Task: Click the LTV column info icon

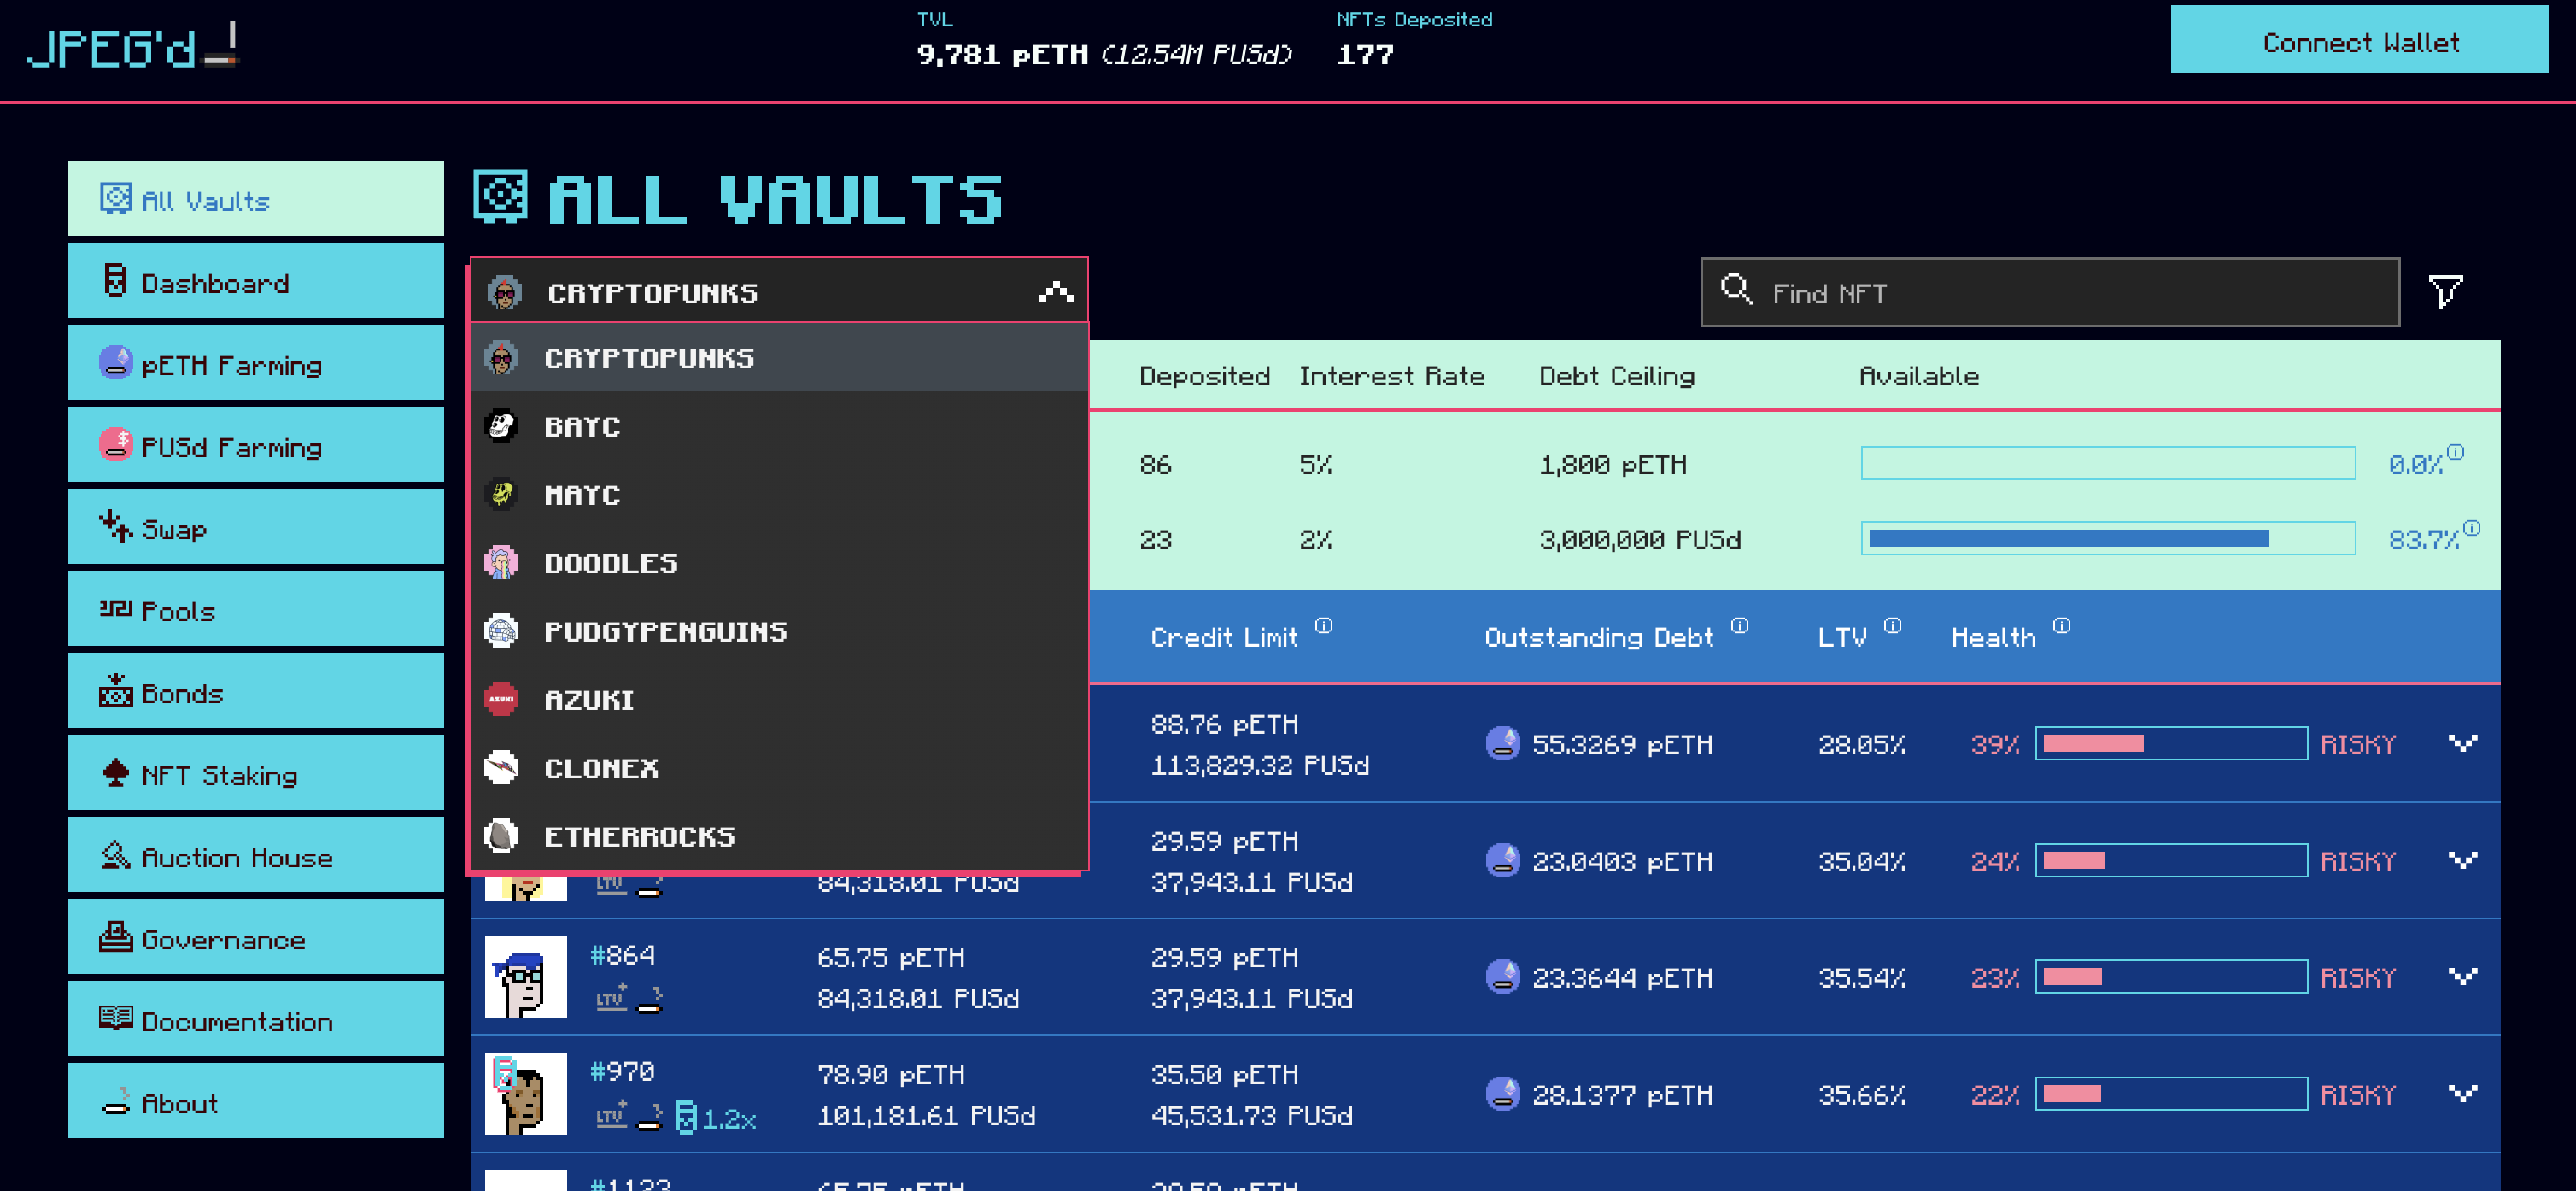Action: pyautogui.click(x=1892, y=626)
